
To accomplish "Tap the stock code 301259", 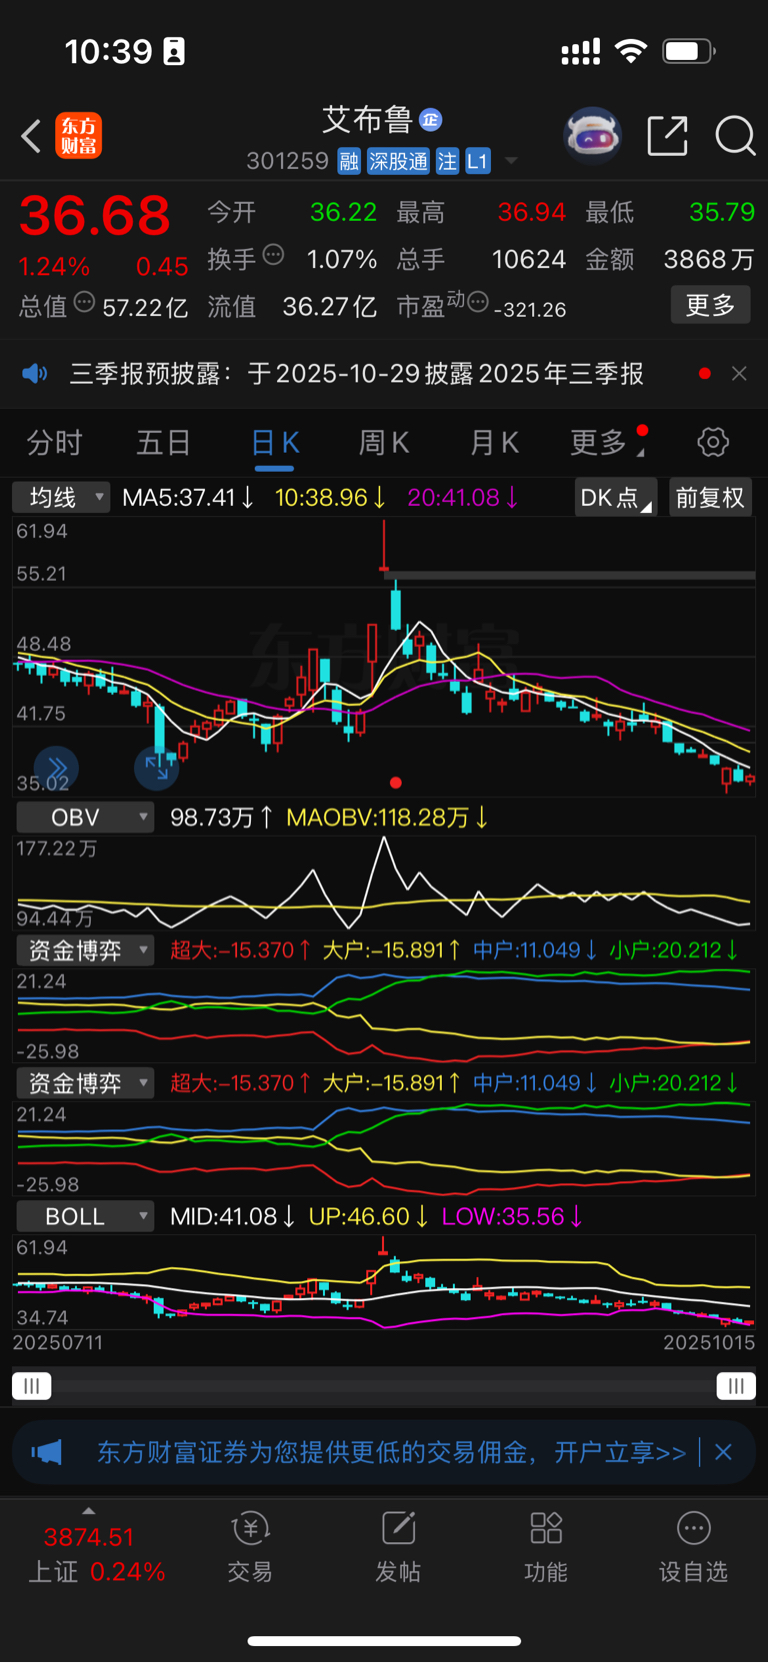I will 288,161.
